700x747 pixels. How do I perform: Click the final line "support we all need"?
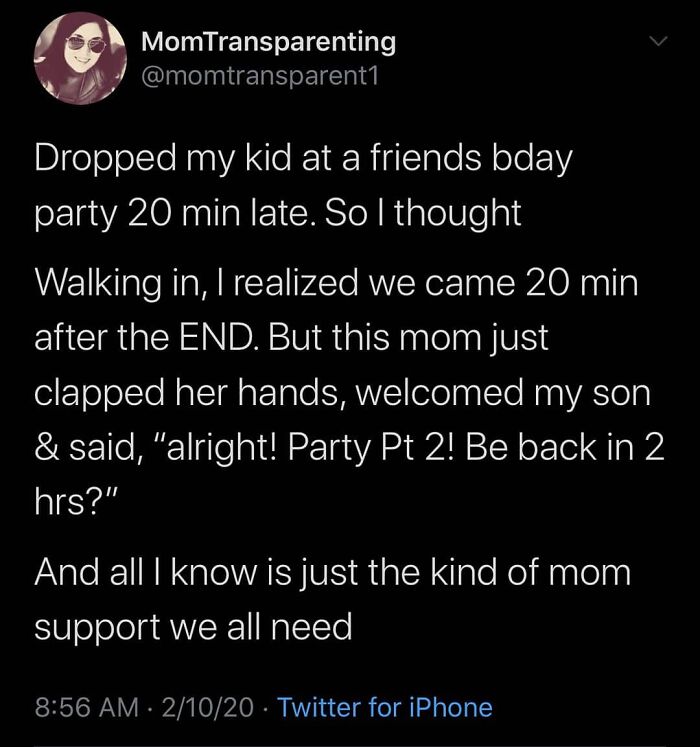pos(193,627)
